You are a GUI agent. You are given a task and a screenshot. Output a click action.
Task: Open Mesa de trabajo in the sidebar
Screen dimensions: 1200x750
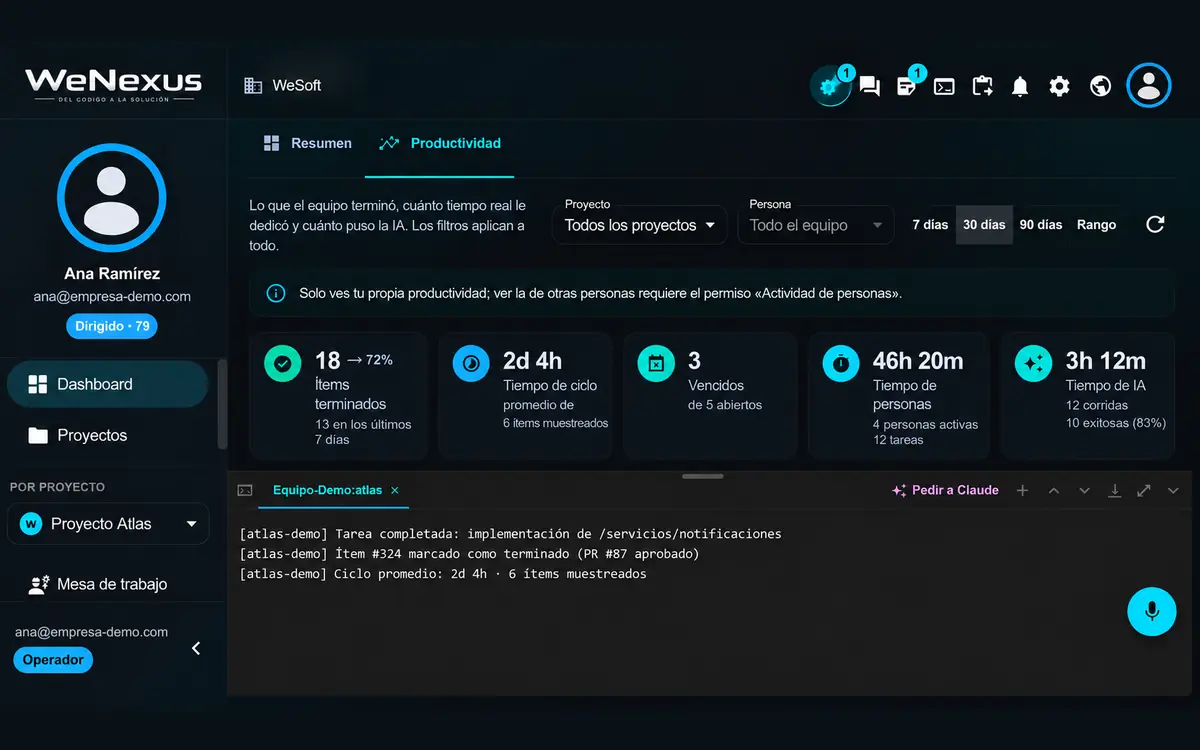click(108, 584)
